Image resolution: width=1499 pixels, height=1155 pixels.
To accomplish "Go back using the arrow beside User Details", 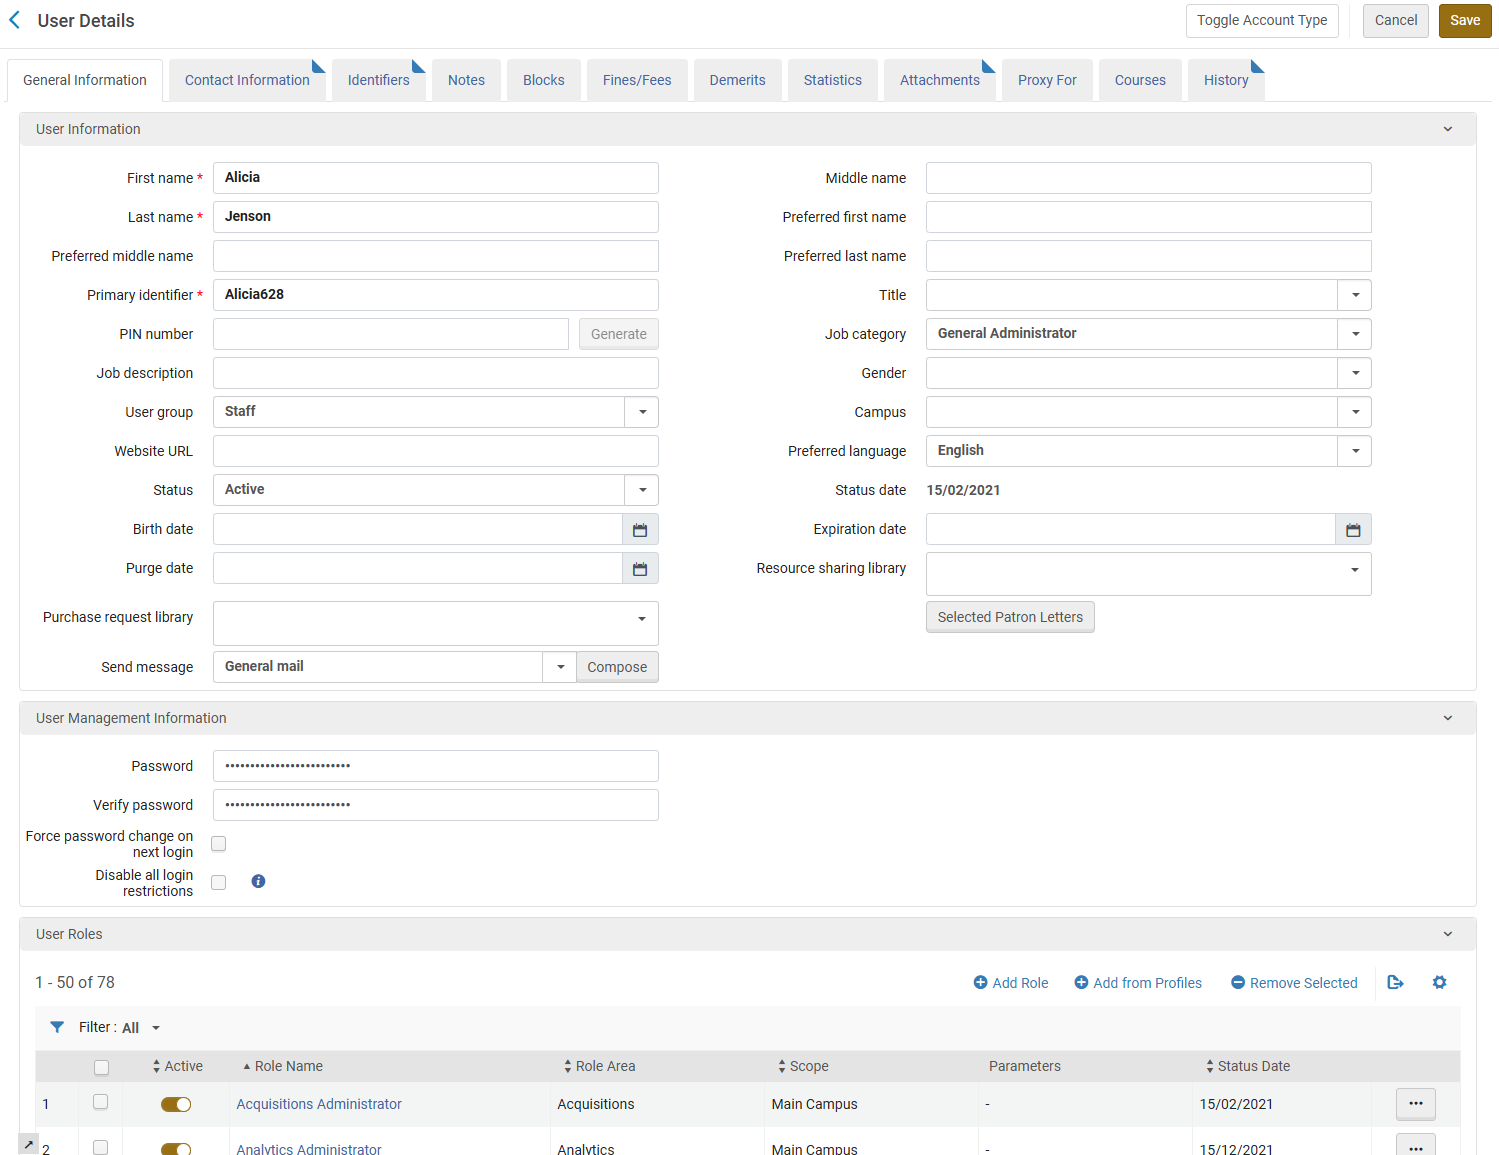I will (x=14, y=20).
